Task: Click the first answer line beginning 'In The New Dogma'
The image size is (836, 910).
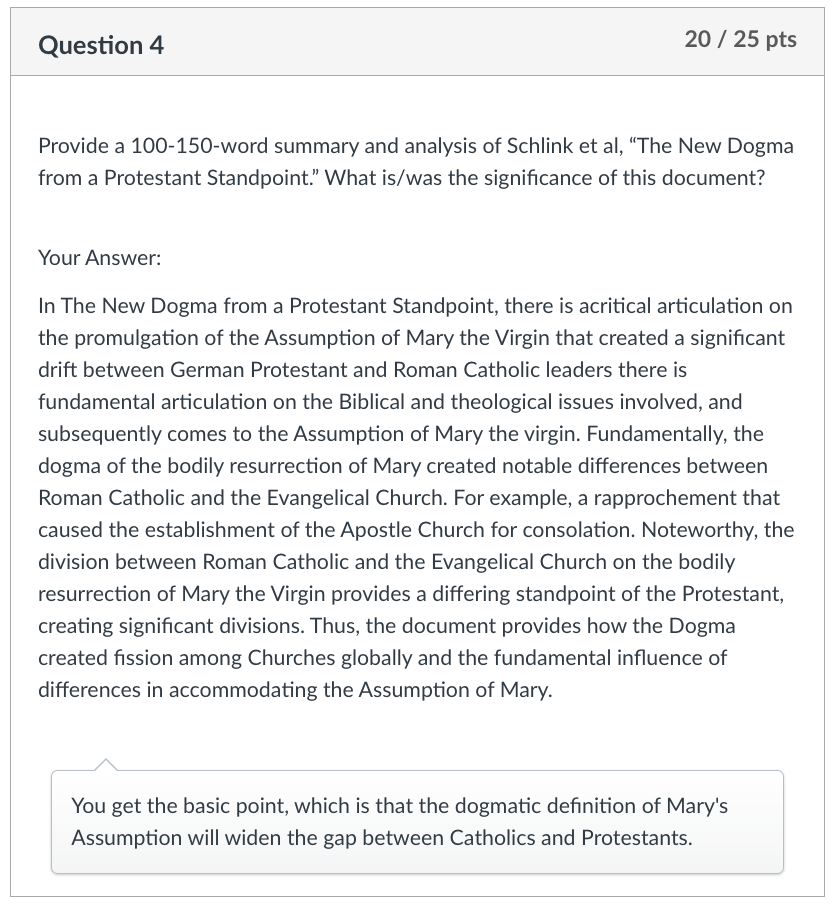Action: [x=415, y=306]
